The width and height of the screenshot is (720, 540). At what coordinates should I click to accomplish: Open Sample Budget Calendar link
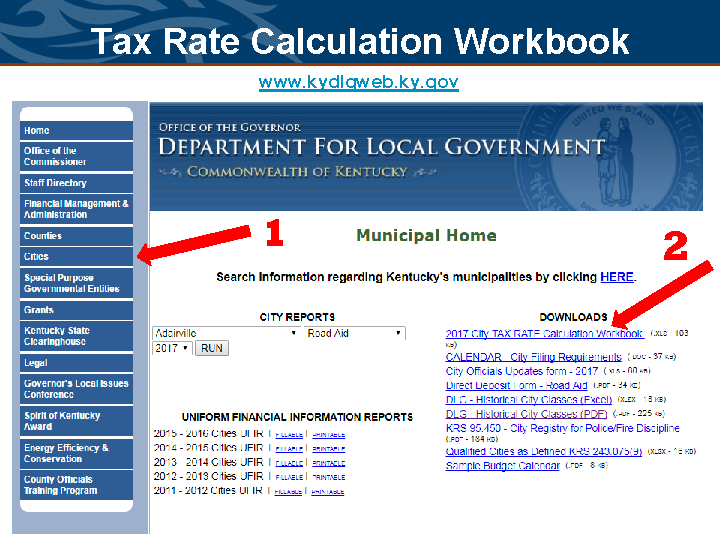(x=502, y=466)
